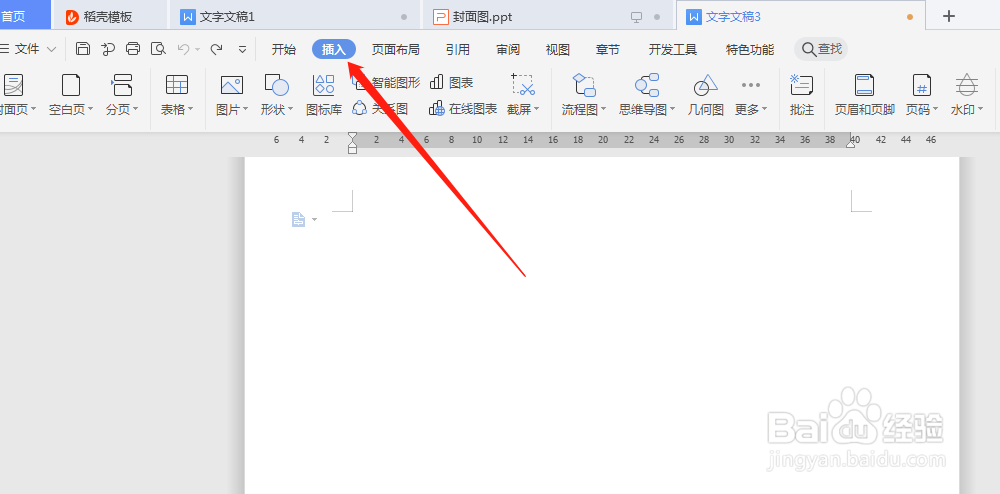Switch to the 视图 tab
The image size is (1000, 494).
click(x=557, y=50)
